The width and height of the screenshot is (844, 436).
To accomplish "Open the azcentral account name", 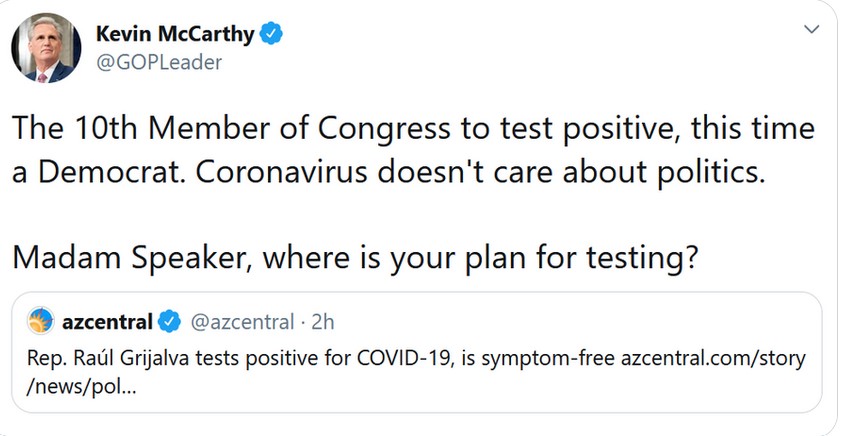I will coord(108,322).
